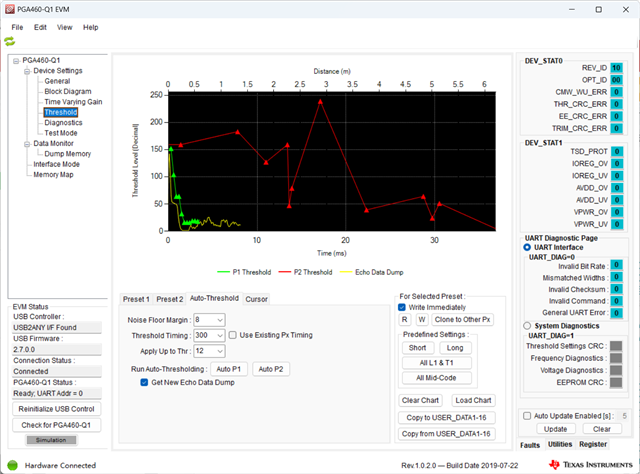The width and height of the screenshot is (640, 474).
Task: Open the Register tab
Action: point(593,444)
